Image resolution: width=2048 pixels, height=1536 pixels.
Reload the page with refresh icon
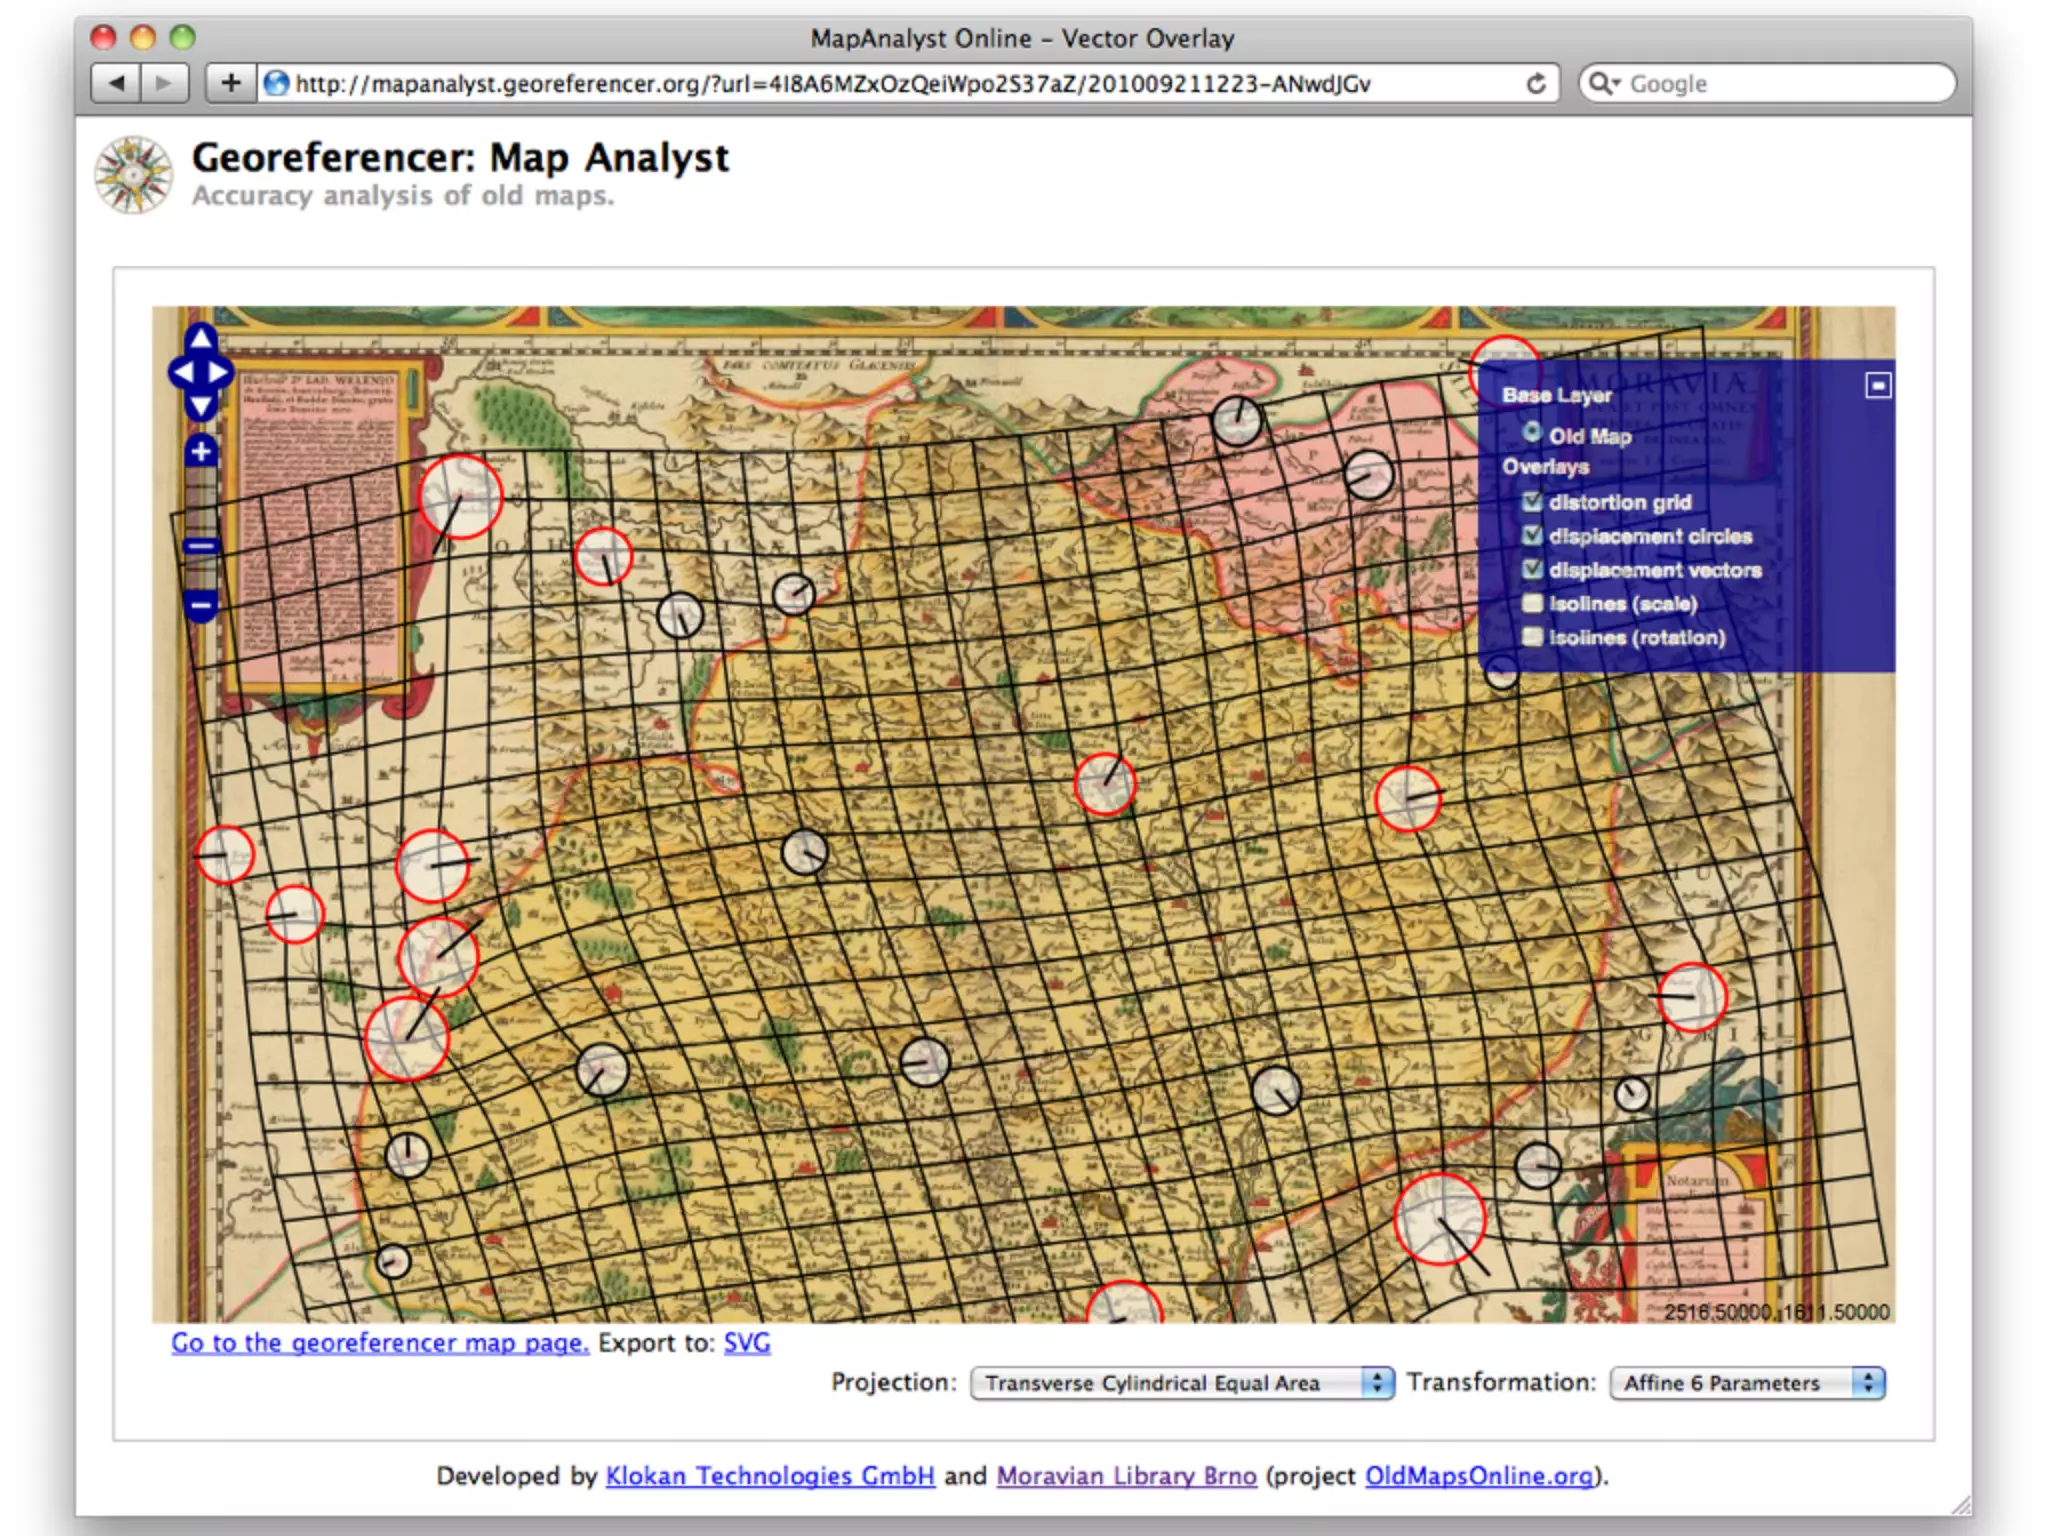[1535, 84]
